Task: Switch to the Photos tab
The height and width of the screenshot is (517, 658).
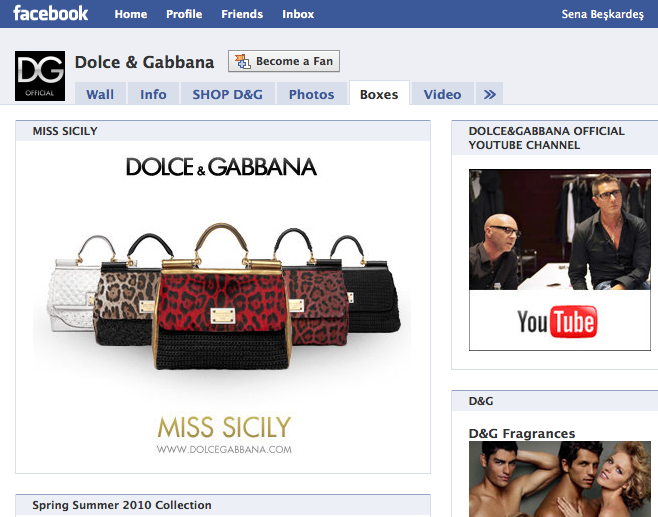Action: point(311,94)
